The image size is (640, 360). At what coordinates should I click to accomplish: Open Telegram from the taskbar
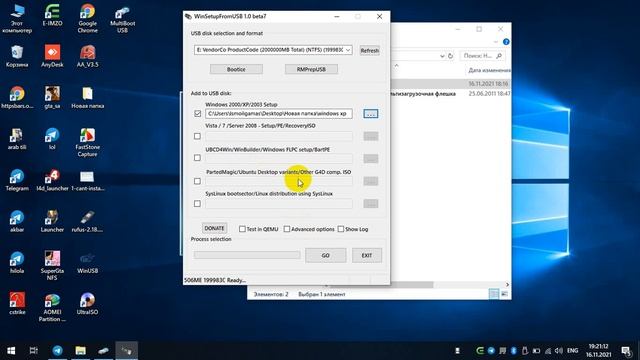pyautogui.click(x=58, y=351)
